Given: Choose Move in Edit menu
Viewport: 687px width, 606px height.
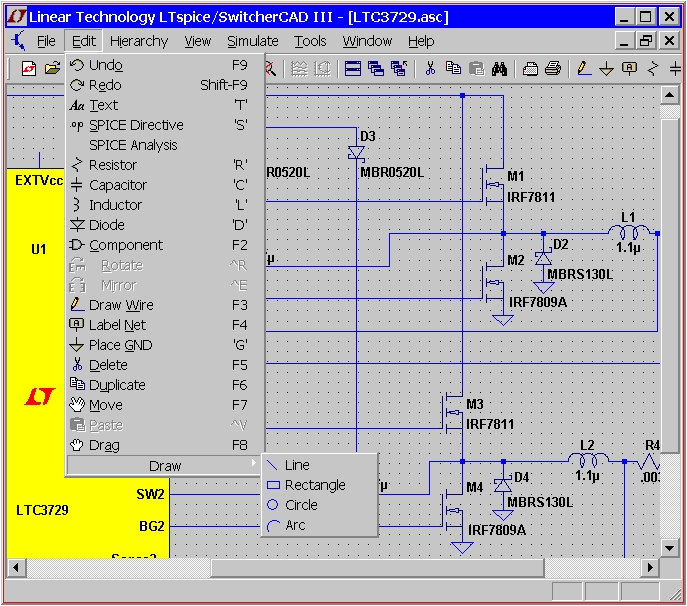Looking at the screenshot, I should [x=165, y=405].
